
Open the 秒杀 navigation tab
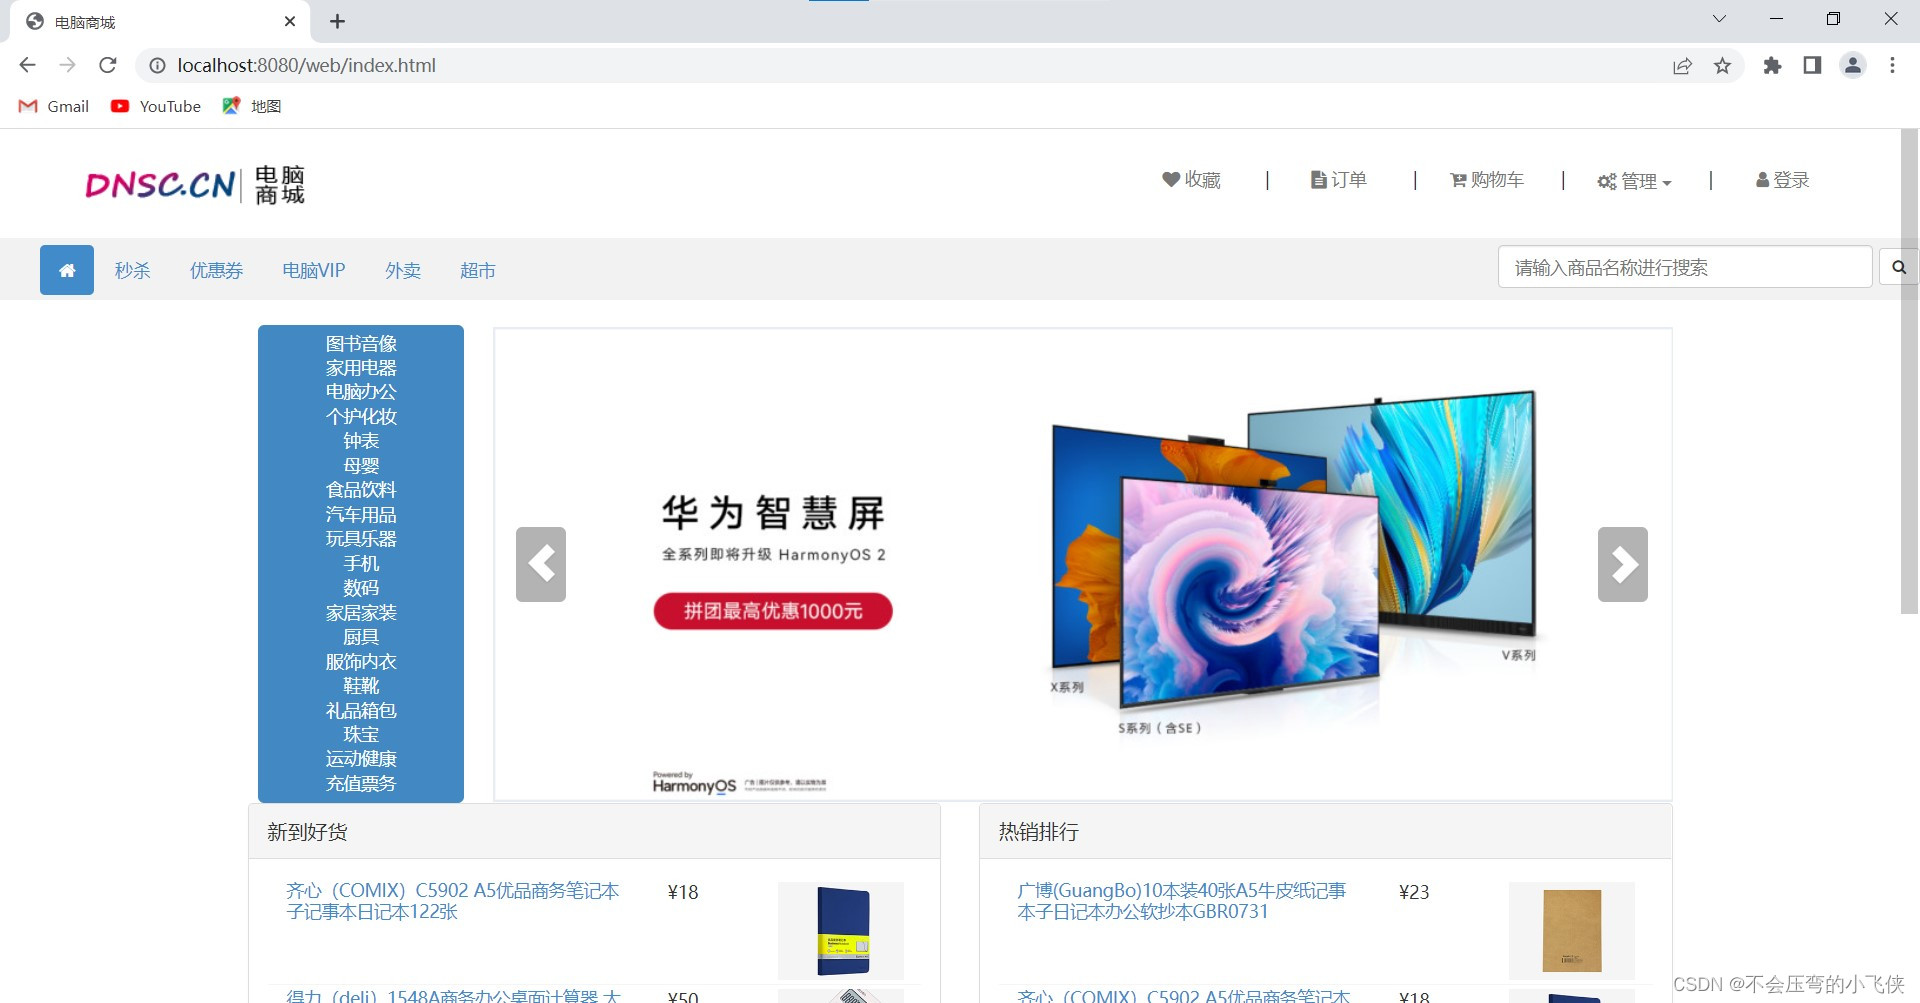click(132, 270)
